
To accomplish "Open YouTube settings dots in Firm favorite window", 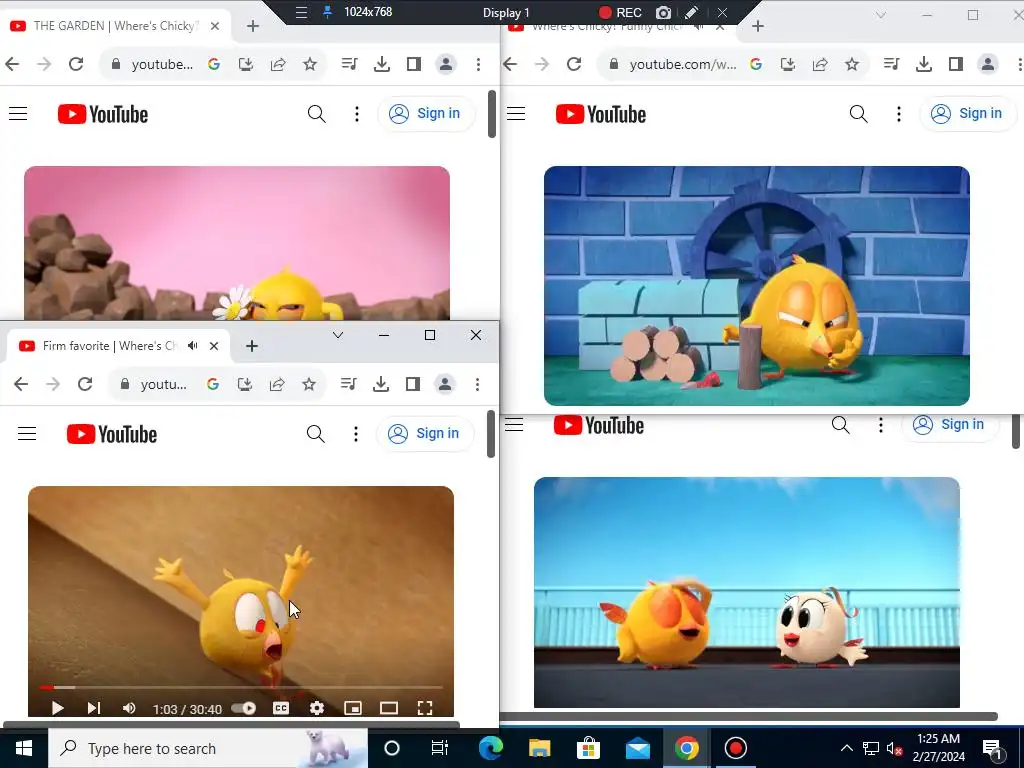I will coord(356,434).
